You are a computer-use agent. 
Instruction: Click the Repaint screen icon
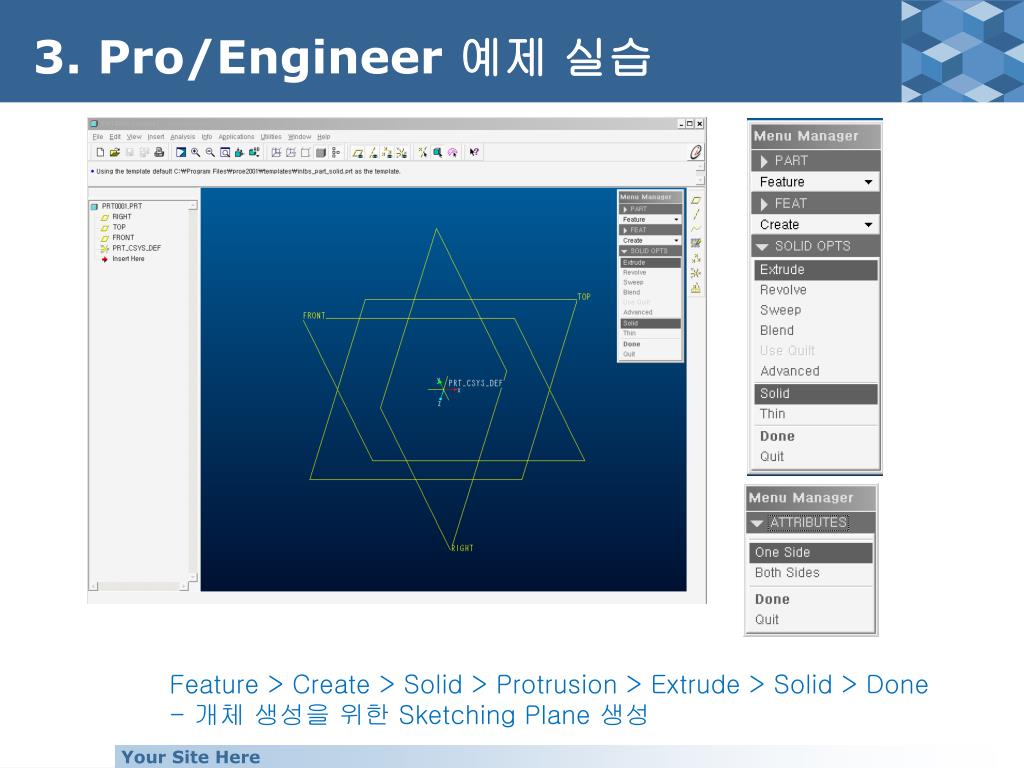click(x=181, y=152)
